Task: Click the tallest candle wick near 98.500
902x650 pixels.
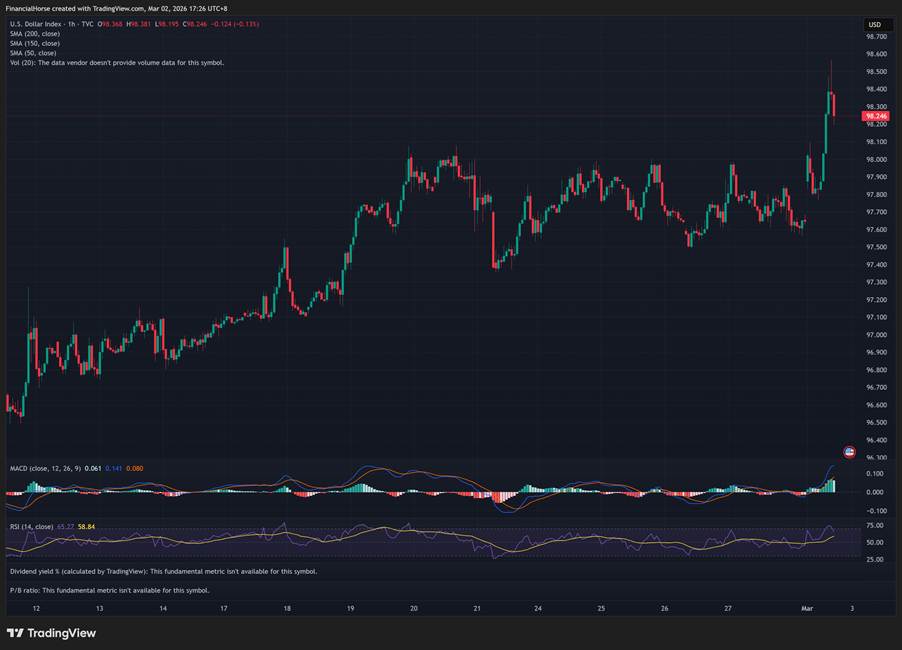Action: 830,68
